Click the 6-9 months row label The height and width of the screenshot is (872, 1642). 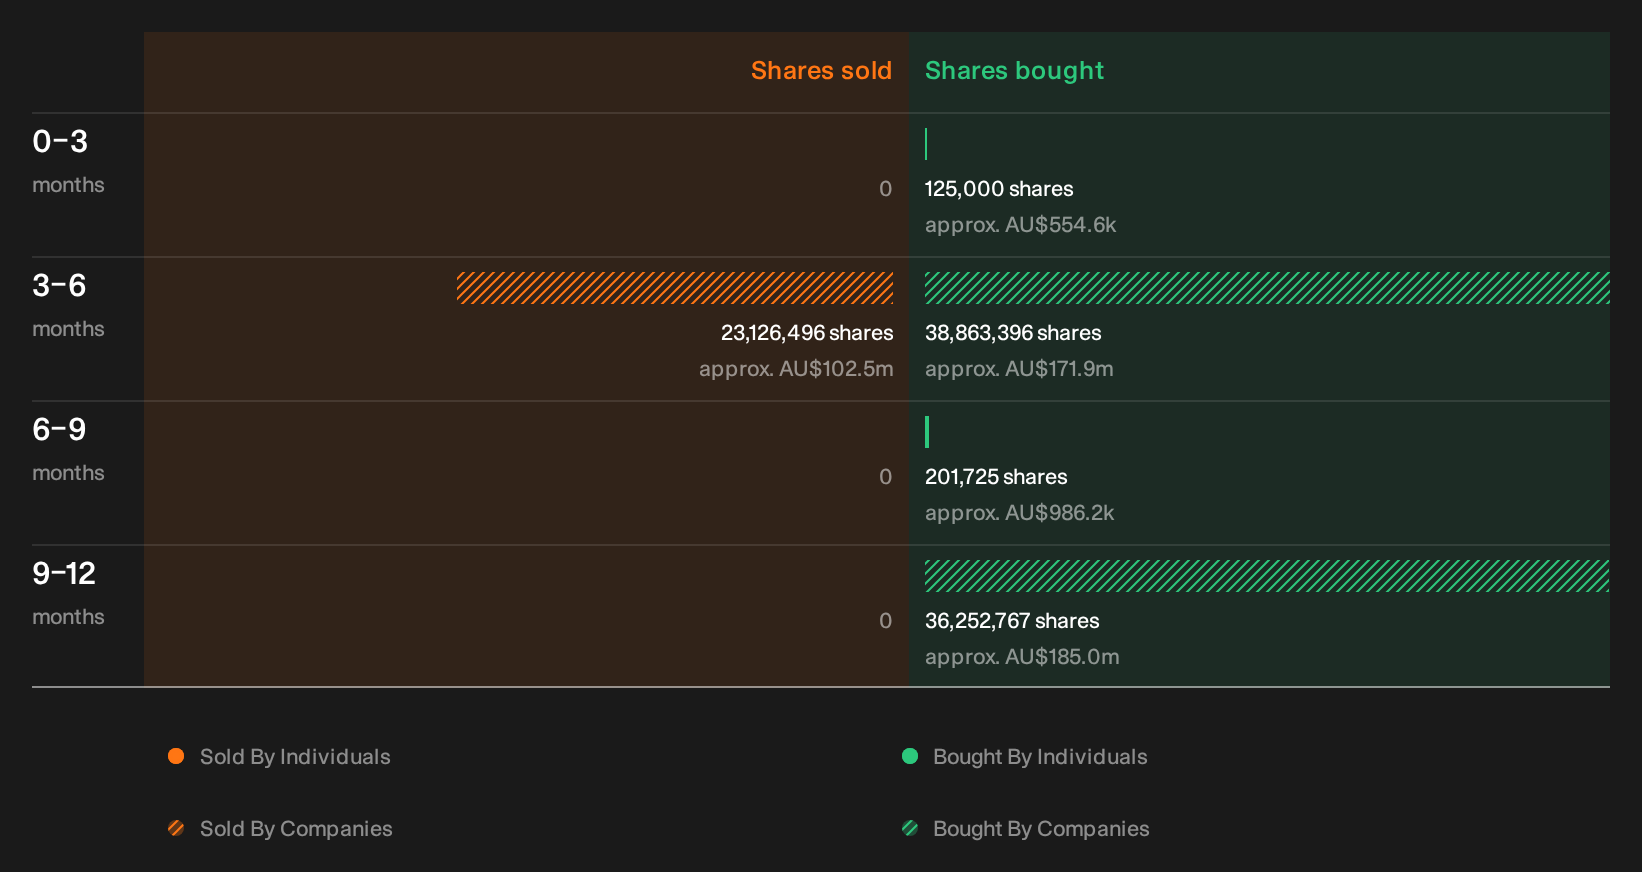[x=68, y=449]
